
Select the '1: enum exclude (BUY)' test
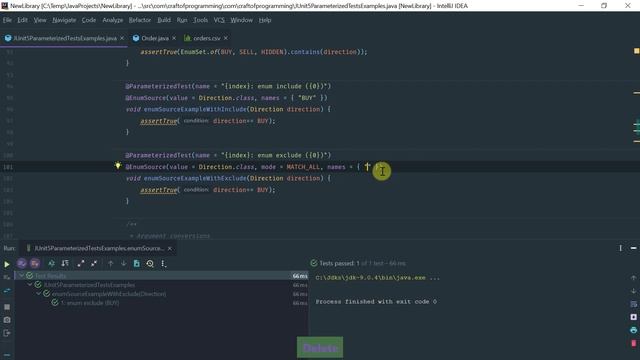(x=90, y=303)
